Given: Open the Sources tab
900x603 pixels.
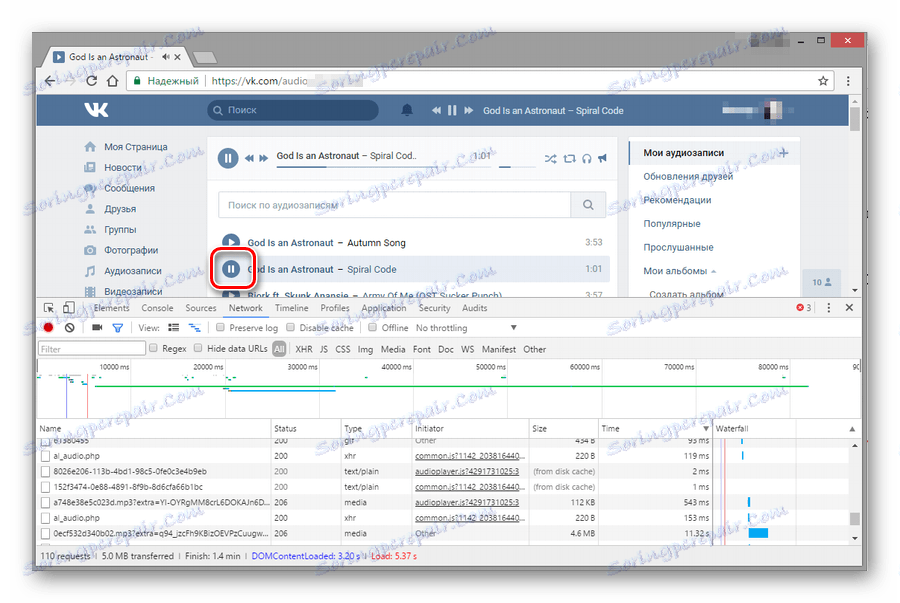Looking at the screenshot, I should click(x=201, y=308).
